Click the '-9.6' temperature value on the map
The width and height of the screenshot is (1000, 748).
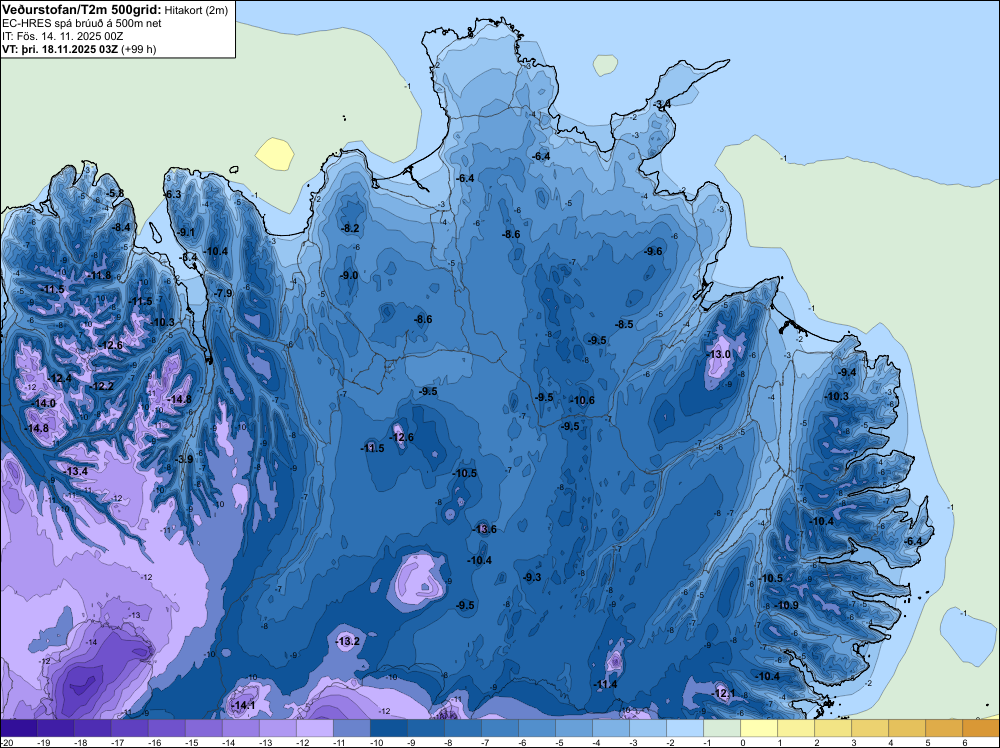(x=654, y=251)
